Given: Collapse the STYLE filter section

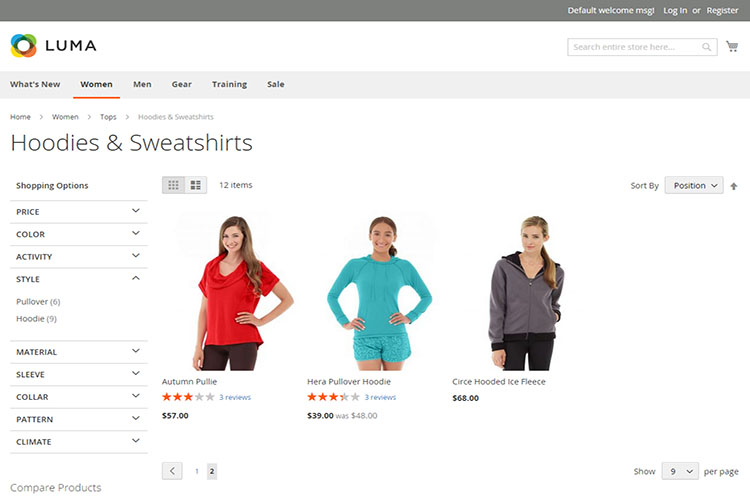Looking at the screenshot, I should pos(78,279).
